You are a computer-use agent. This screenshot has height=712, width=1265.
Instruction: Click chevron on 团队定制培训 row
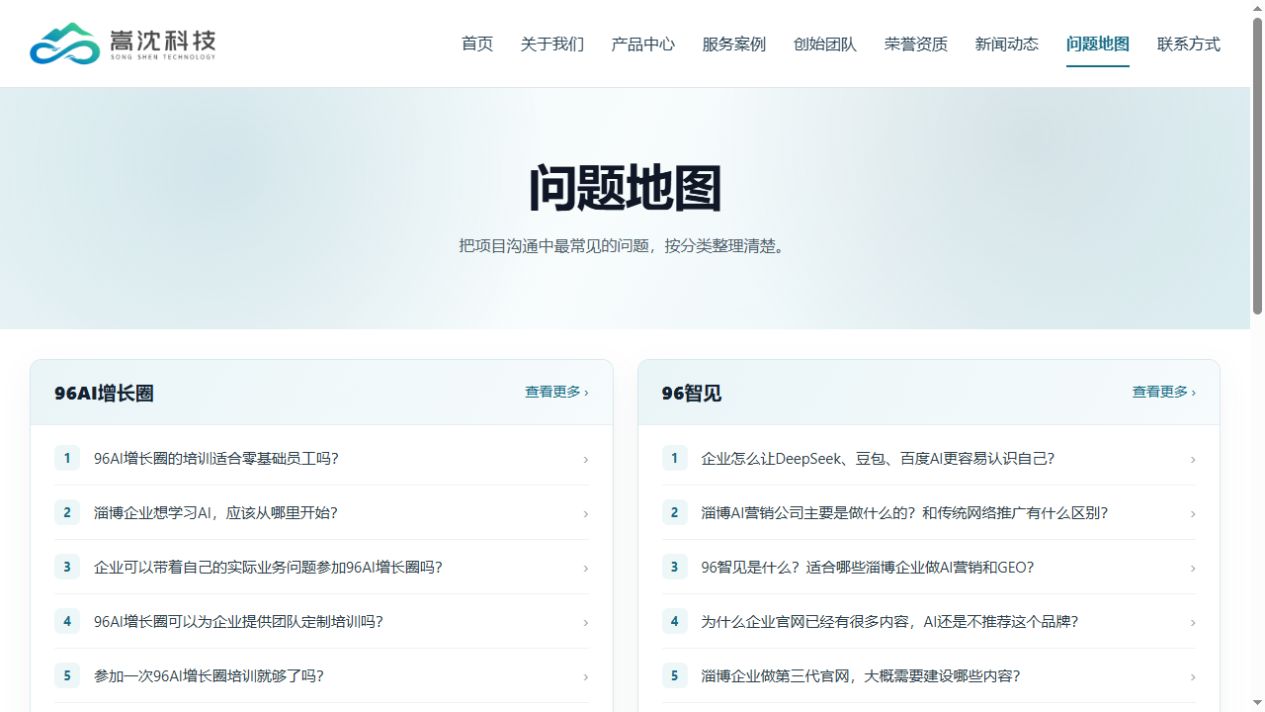coord(586,623)
